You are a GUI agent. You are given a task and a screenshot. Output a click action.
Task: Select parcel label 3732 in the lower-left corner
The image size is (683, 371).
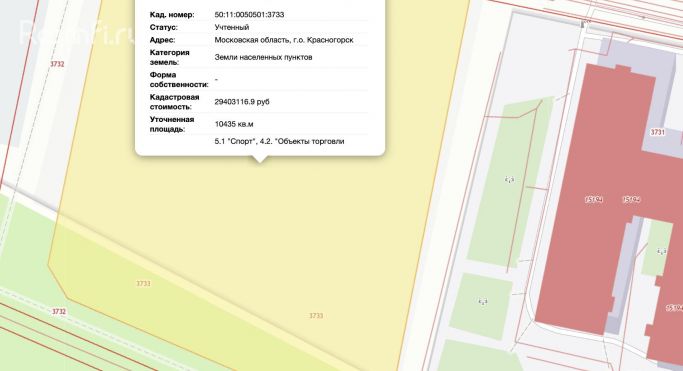[x=59, y=311]
